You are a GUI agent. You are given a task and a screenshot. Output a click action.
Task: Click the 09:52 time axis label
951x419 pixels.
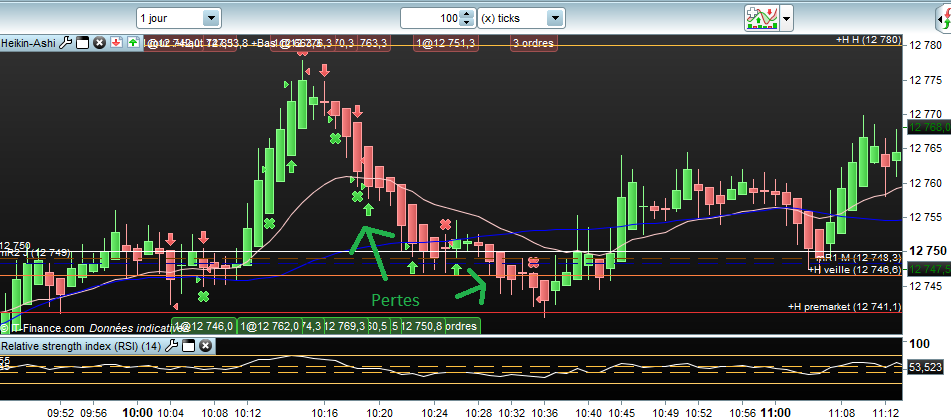(x=61, y=413)
